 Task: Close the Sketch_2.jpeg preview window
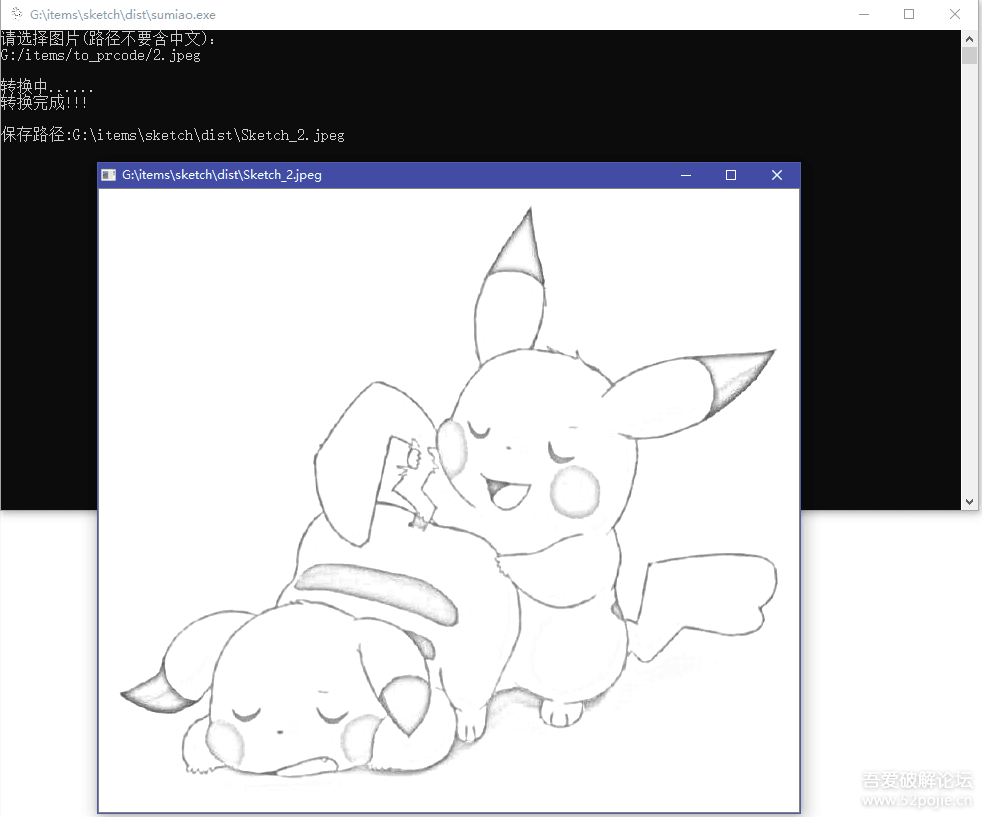pos(777,174)
